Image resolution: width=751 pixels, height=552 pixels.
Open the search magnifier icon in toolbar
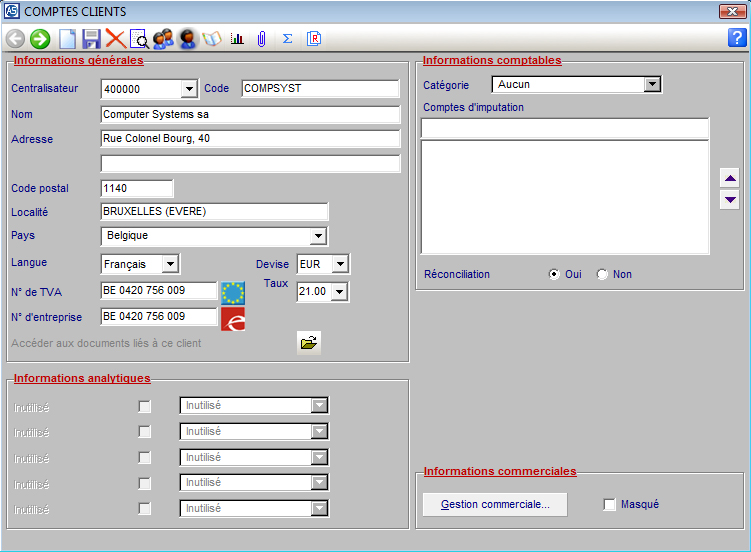point(139,39)
